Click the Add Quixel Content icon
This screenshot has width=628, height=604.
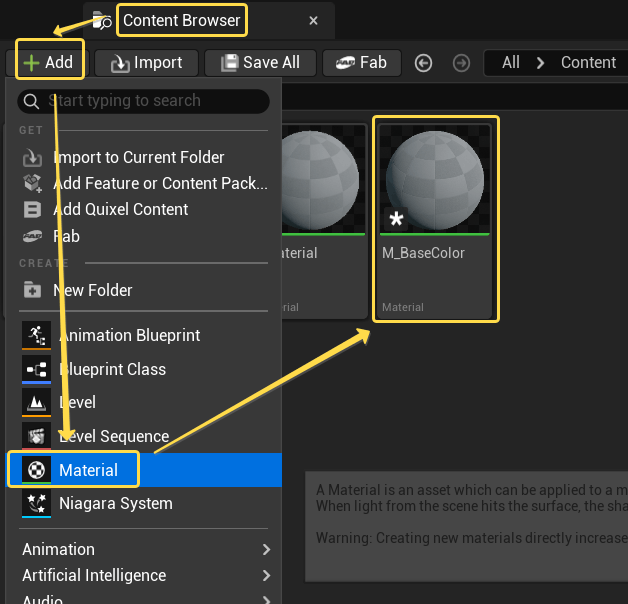pos(33,210)
